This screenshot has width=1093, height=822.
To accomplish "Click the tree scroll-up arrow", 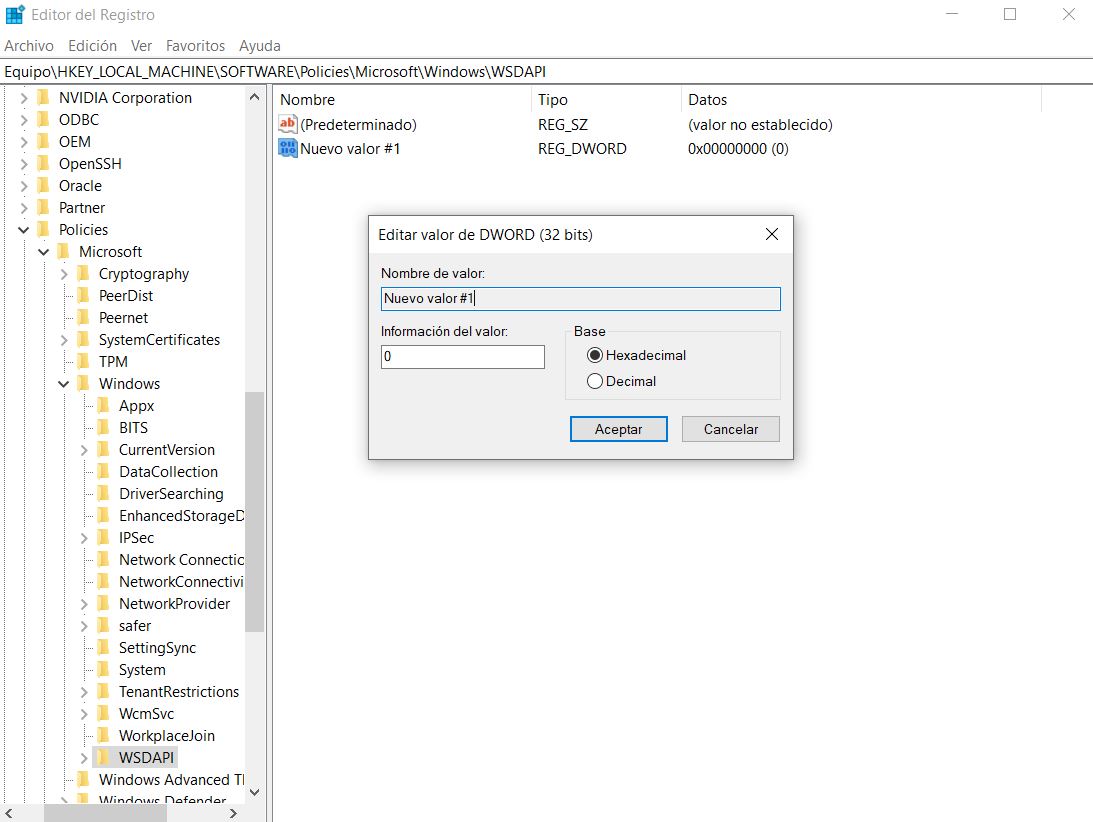I will (x=254, y=97).
